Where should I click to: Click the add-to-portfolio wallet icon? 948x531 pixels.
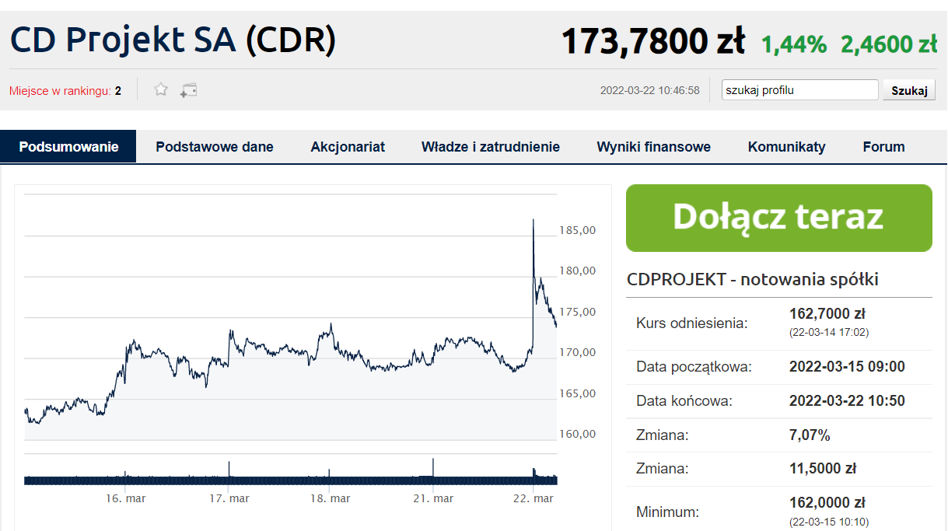[188, 90]
